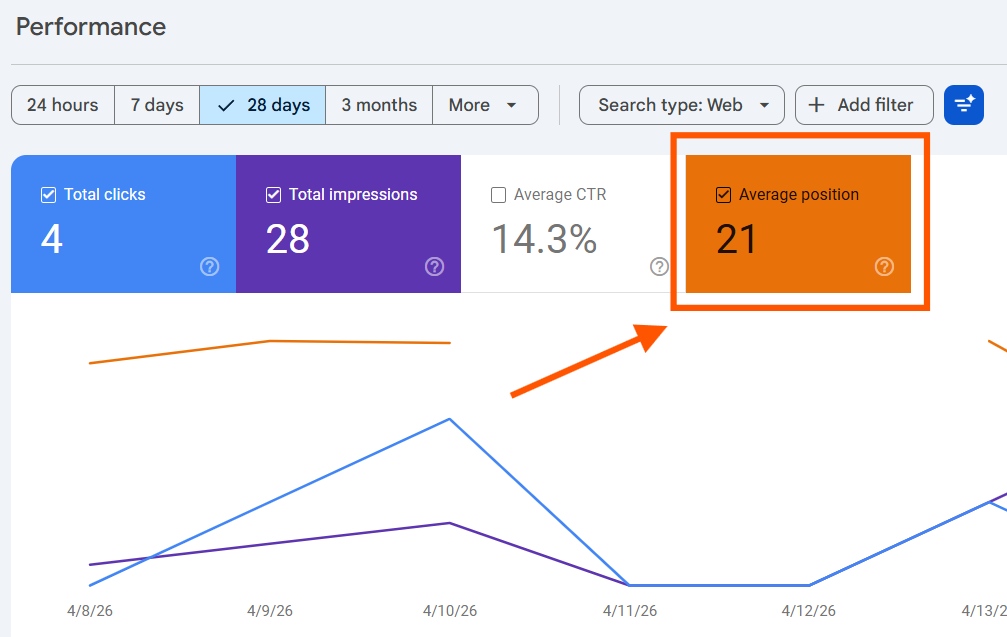Uncheck the Total clicks checkbox
This screenshot has height=637, width=1007.
click(x=48, y=195)
